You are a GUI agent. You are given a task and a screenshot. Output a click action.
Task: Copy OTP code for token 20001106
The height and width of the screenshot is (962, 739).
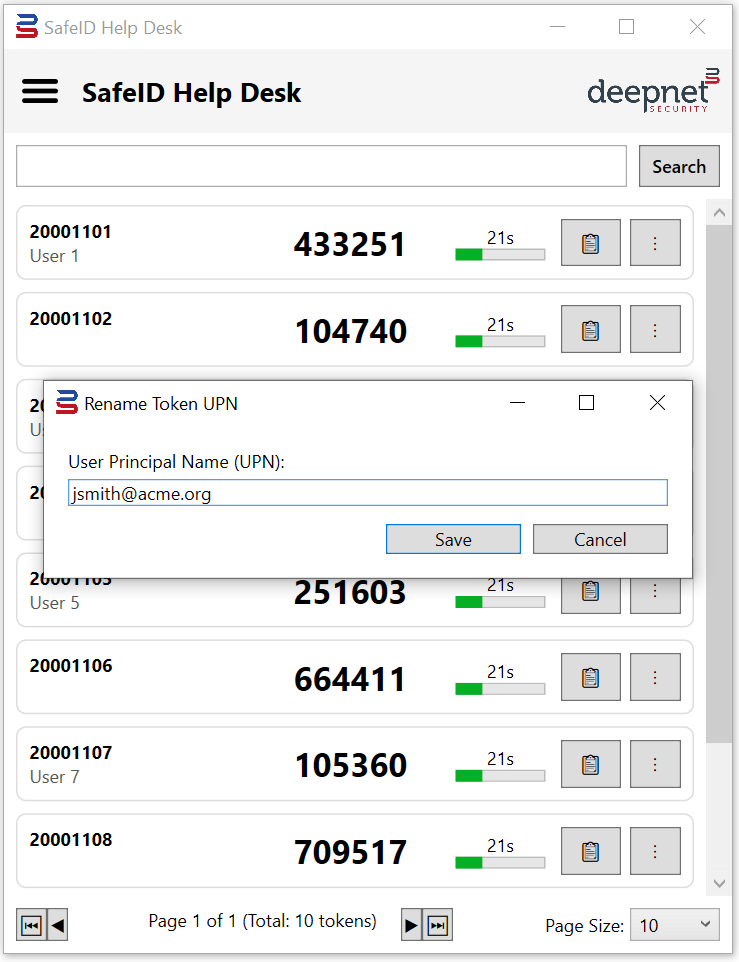(591, 677)
